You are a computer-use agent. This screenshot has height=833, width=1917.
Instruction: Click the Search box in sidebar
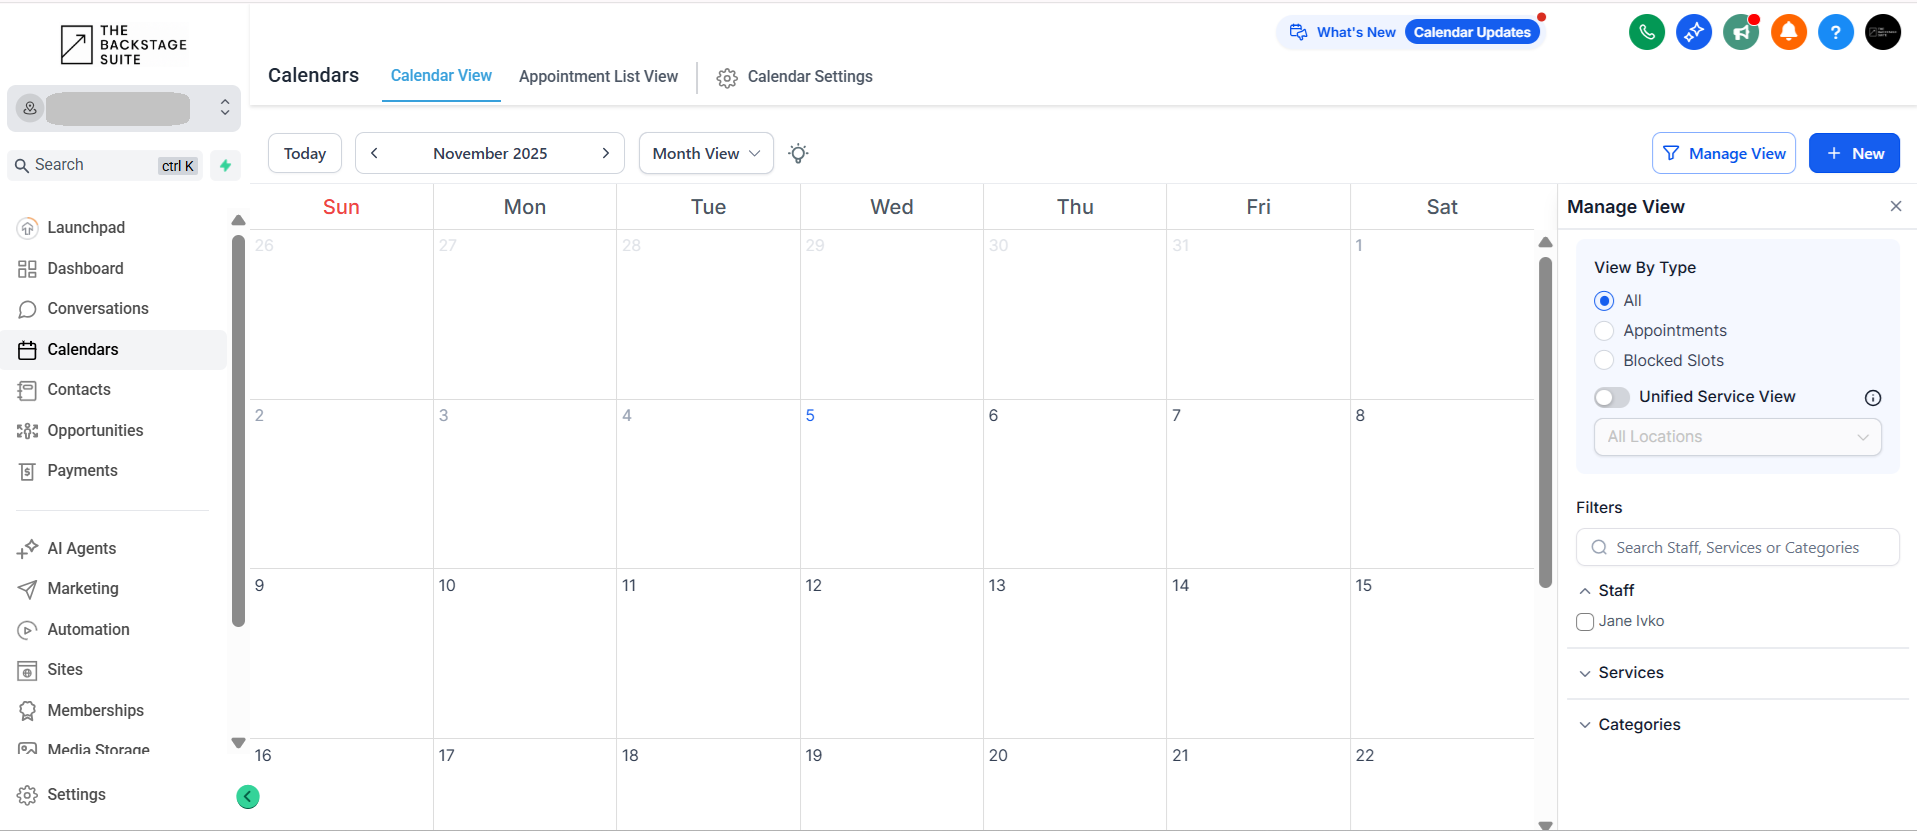pos(105,166)
